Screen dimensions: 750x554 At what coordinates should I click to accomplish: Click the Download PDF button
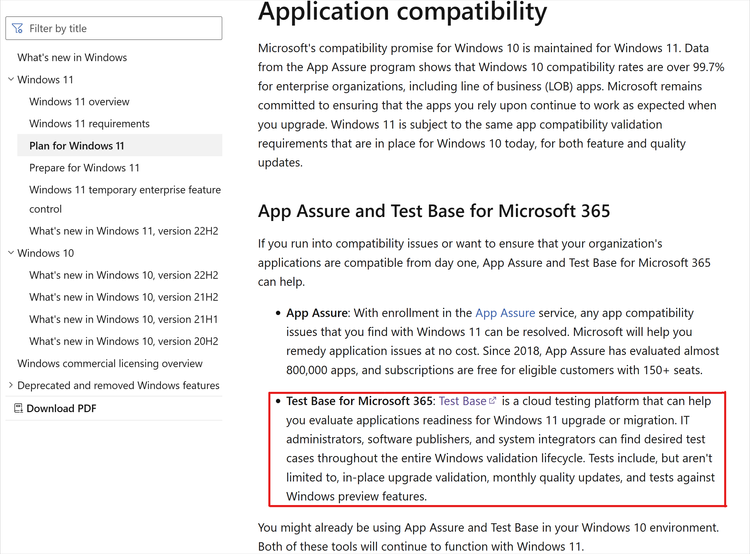(55, 408)
